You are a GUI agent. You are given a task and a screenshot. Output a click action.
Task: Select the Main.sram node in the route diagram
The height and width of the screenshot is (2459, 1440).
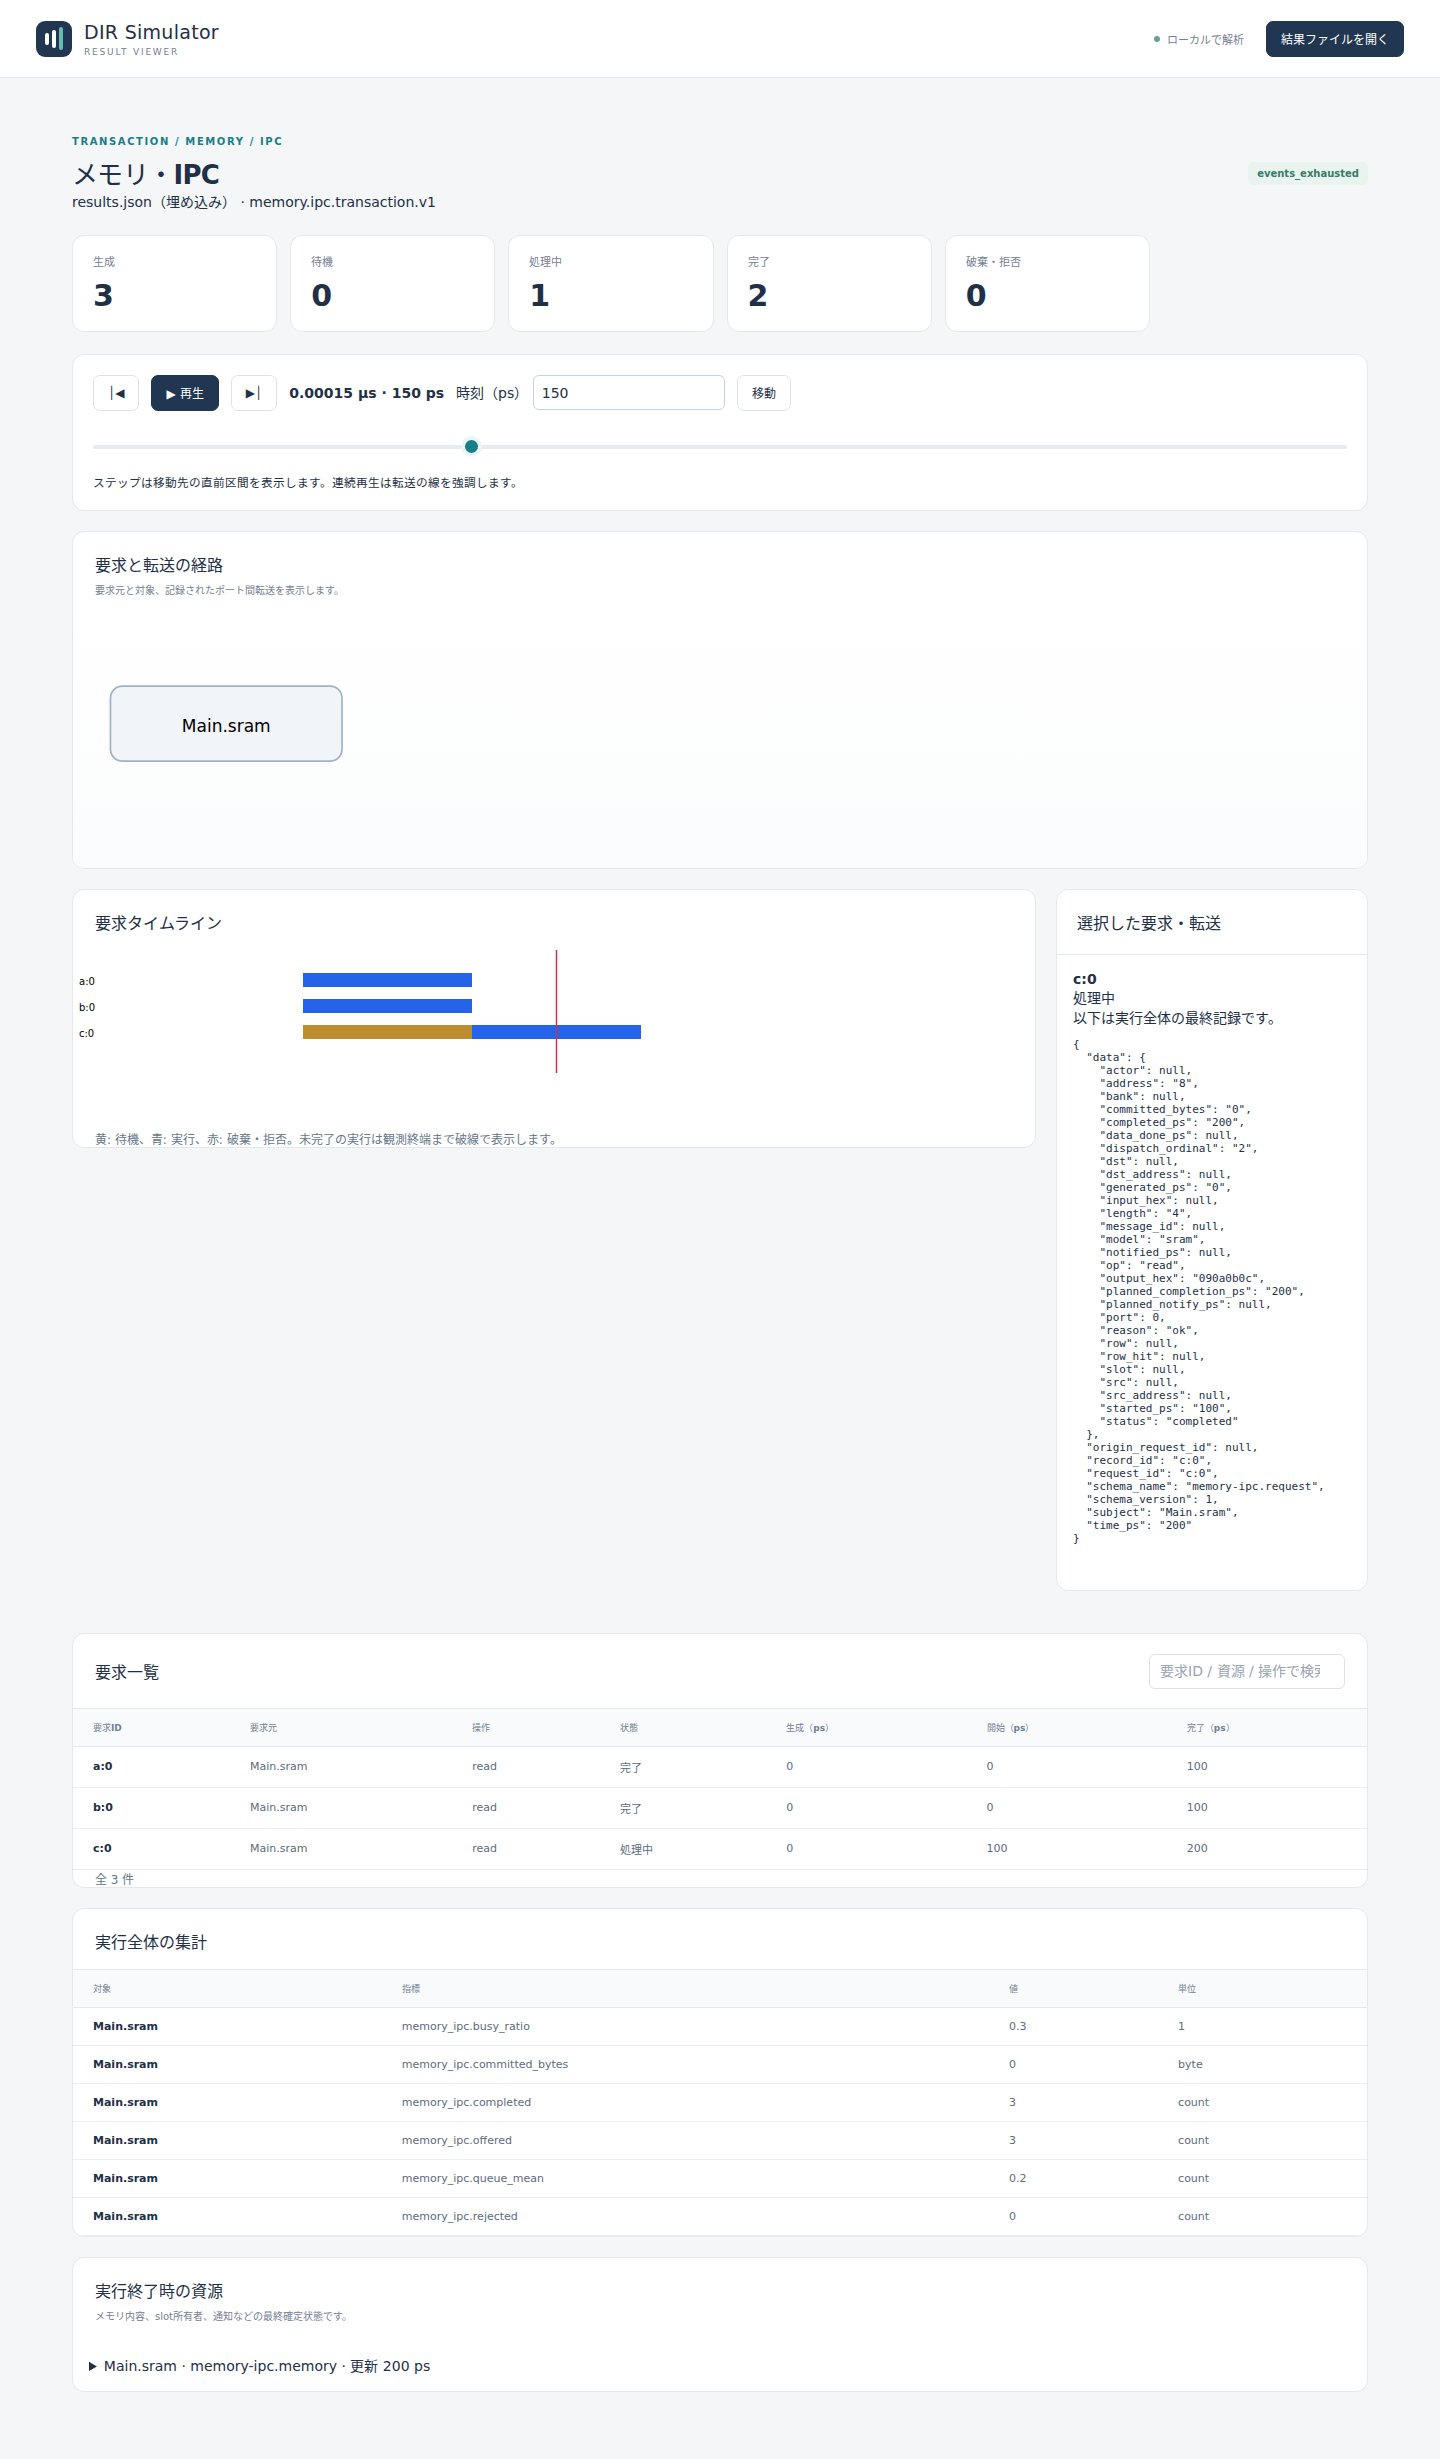[x=226, y=724]
